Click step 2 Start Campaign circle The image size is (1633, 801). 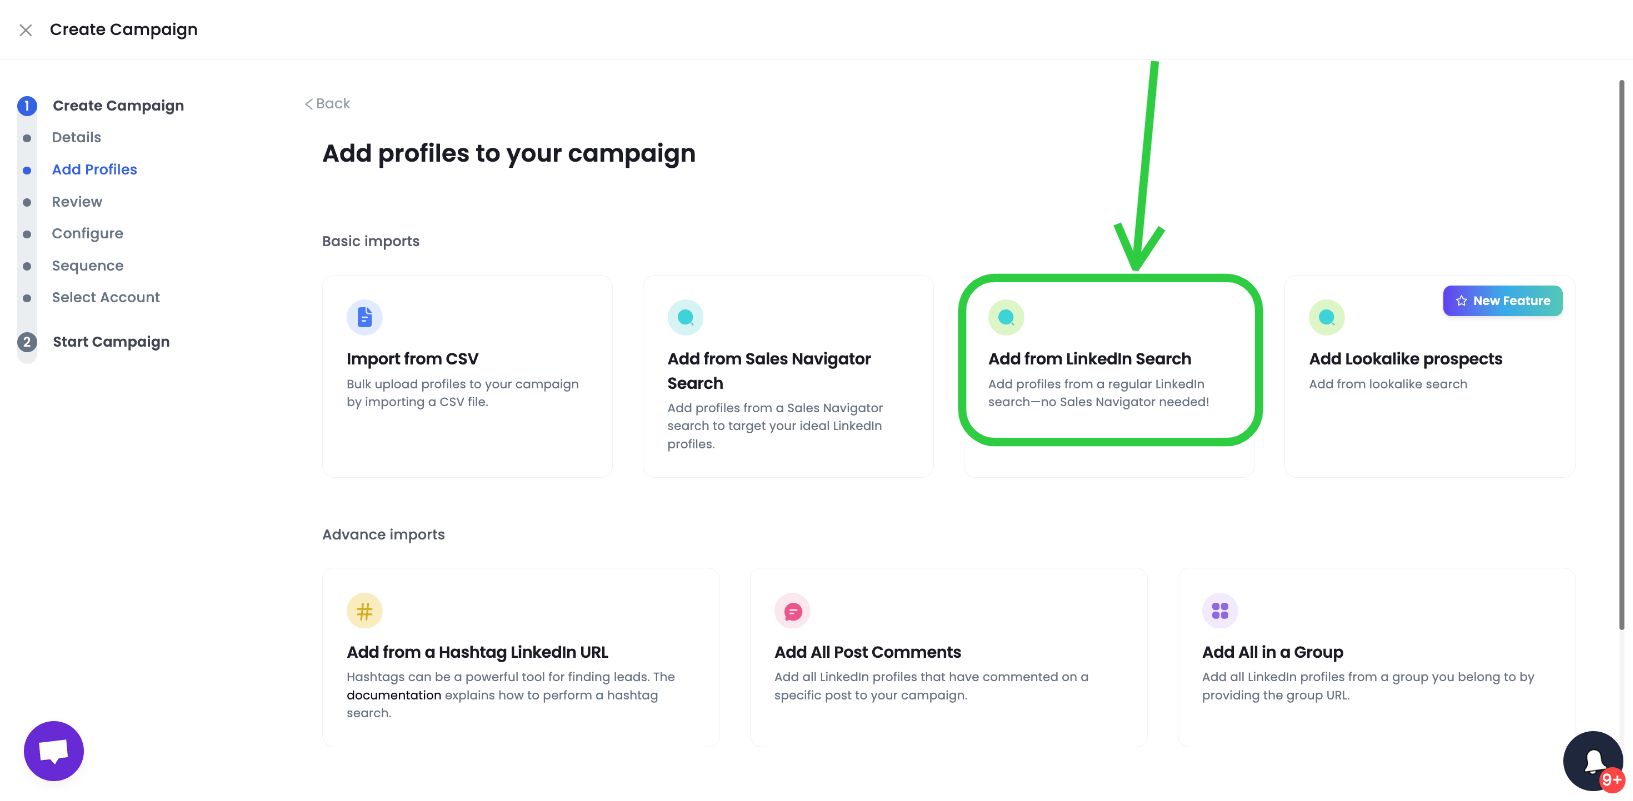click(x=27, y=342)
